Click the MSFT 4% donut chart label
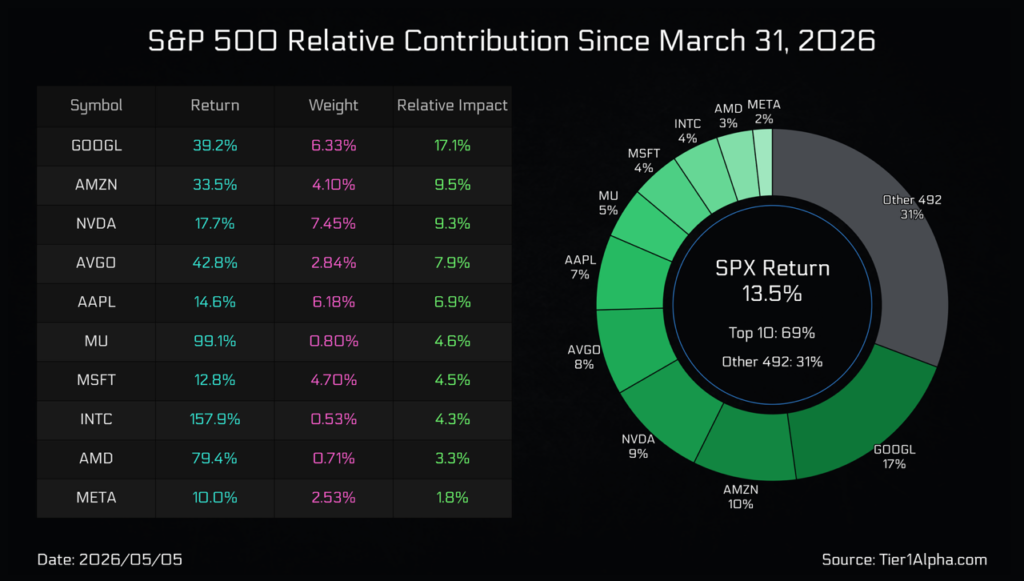 (x=643, y=161)
